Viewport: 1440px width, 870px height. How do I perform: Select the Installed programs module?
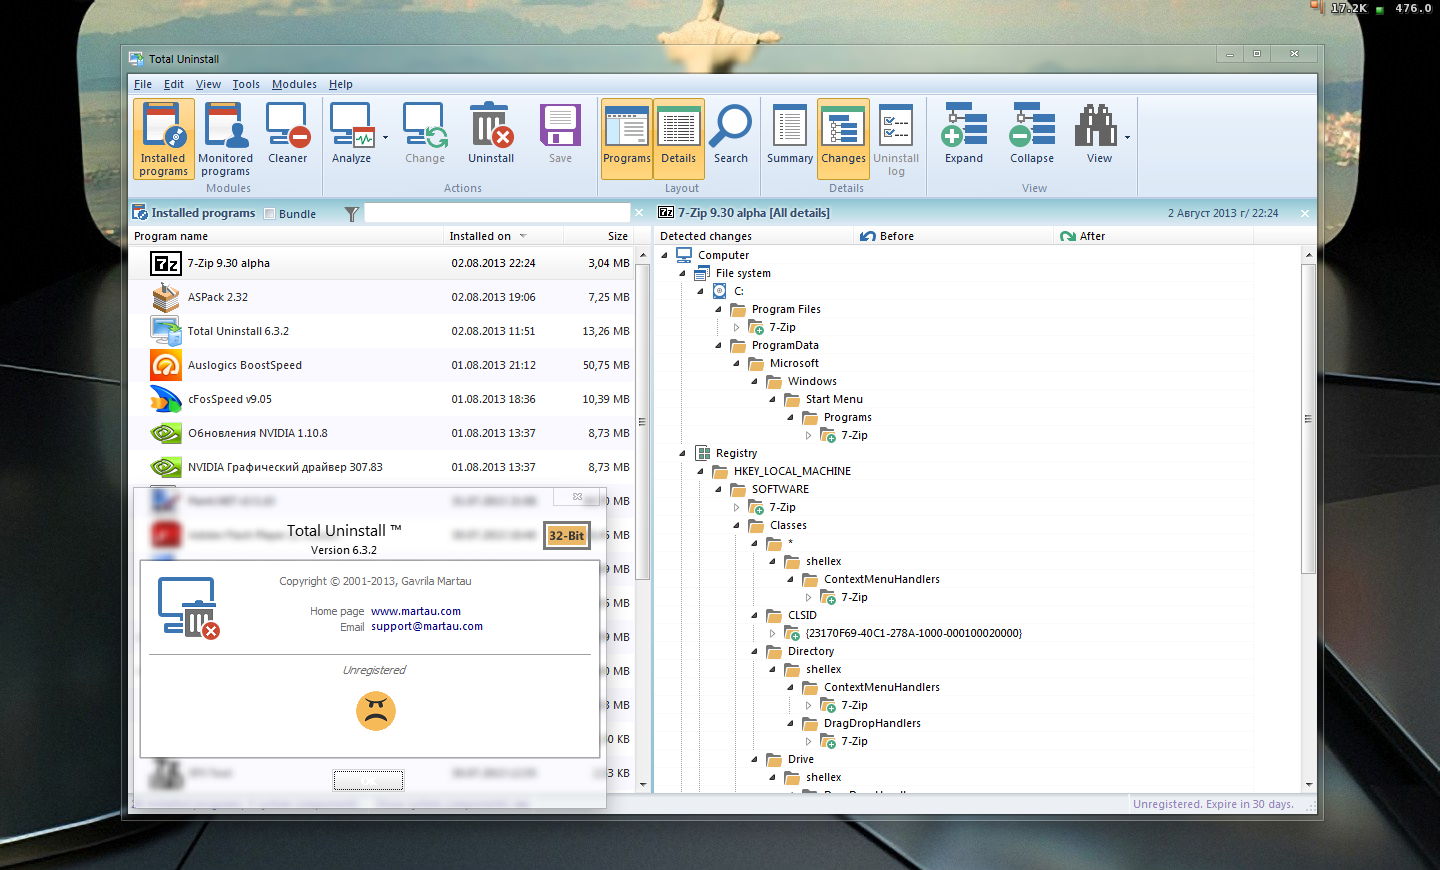pos(163,139)
